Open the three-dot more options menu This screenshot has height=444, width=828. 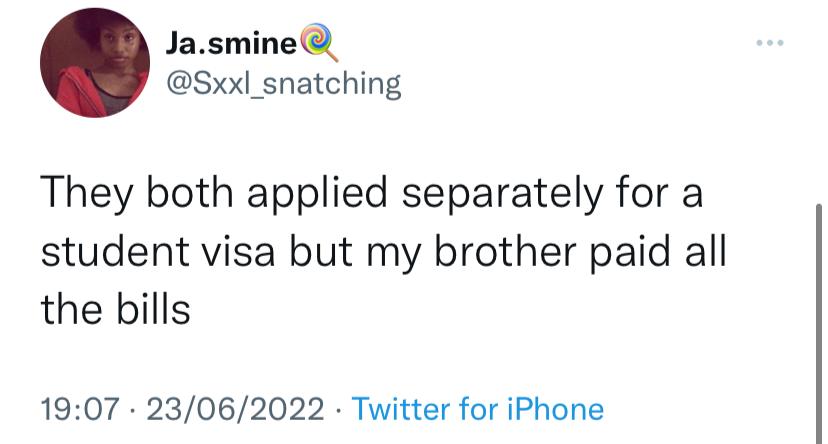pos(769,43)
